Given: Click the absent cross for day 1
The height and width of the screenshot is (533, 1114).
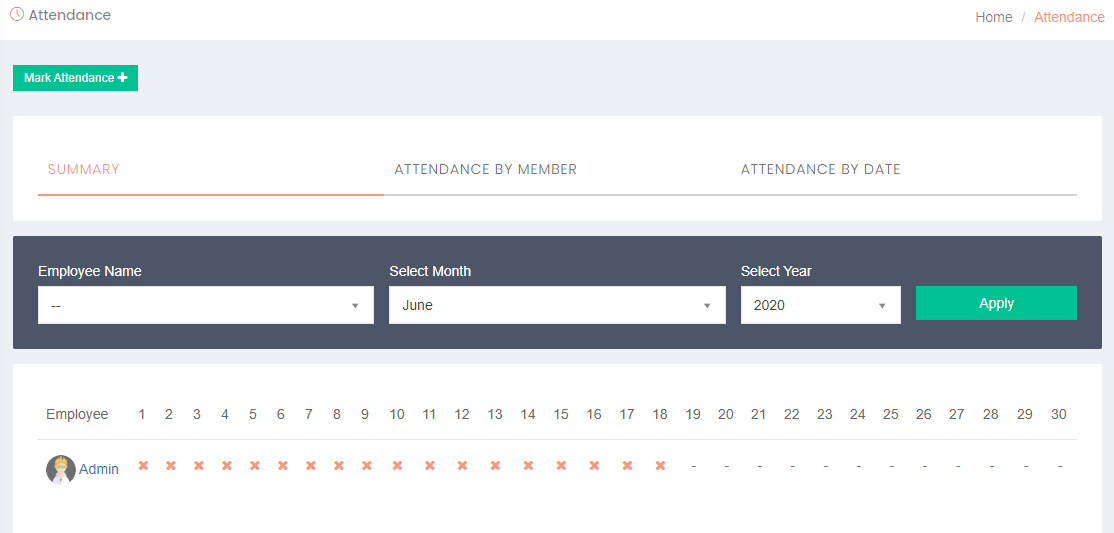Looking at the screenshot, I should (x=143, y=465).
